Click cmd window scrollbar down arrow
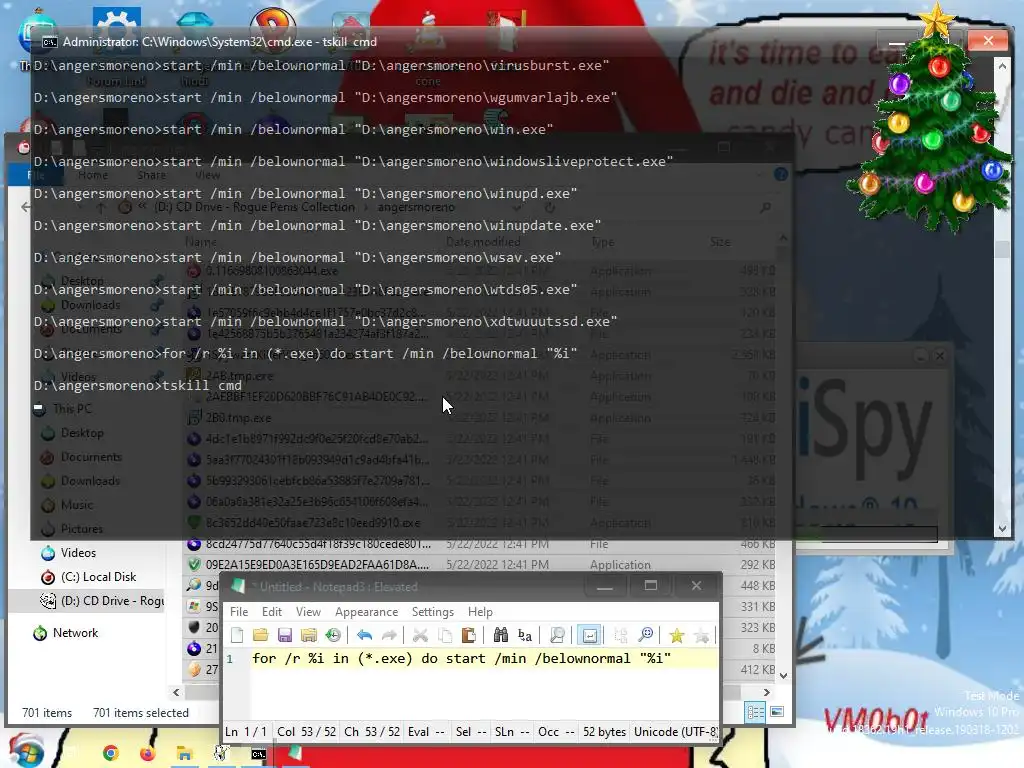The height and width of the screenshot is (768, 1024). click(1002, 530)
